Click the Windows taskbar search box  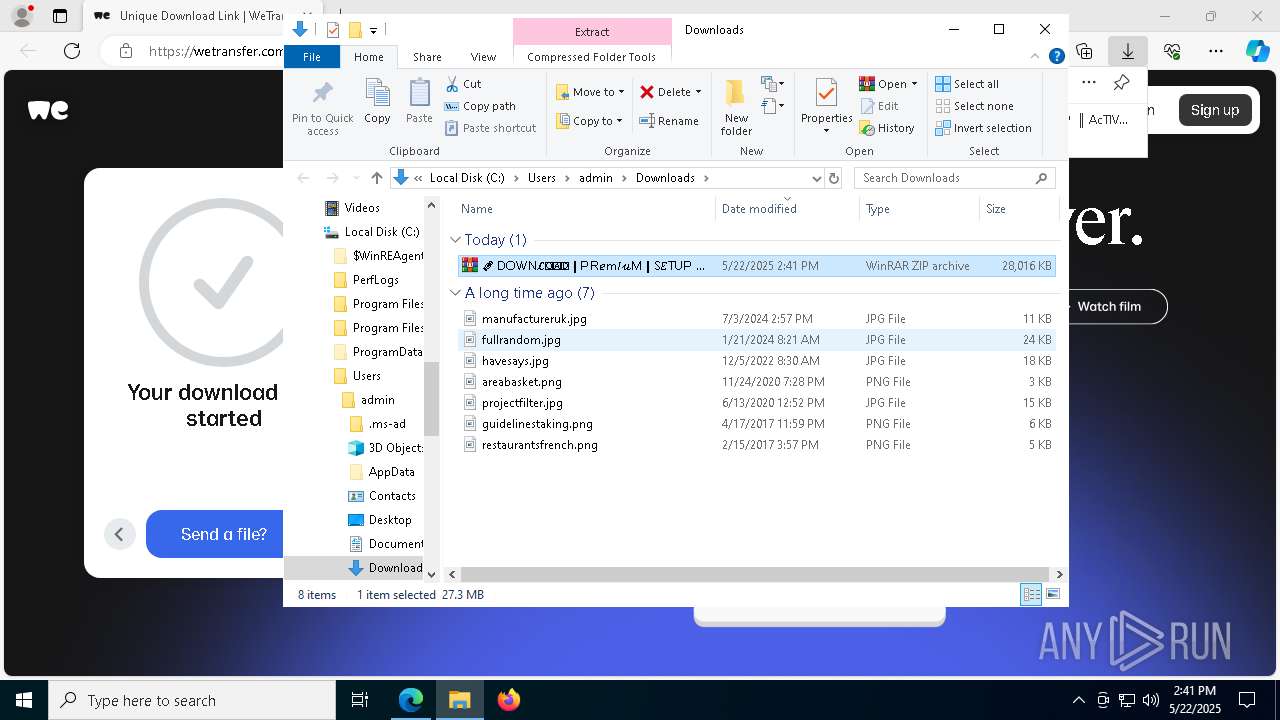192,700
